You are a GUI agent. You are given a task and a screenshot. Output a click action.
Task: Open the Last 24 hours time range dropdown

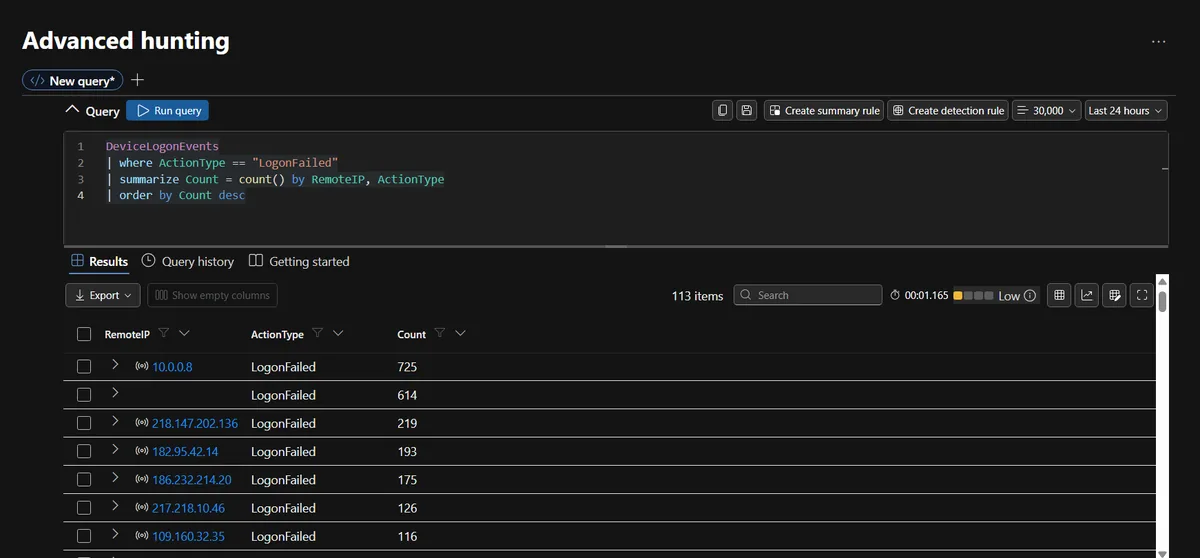[x=1126, y=111]
